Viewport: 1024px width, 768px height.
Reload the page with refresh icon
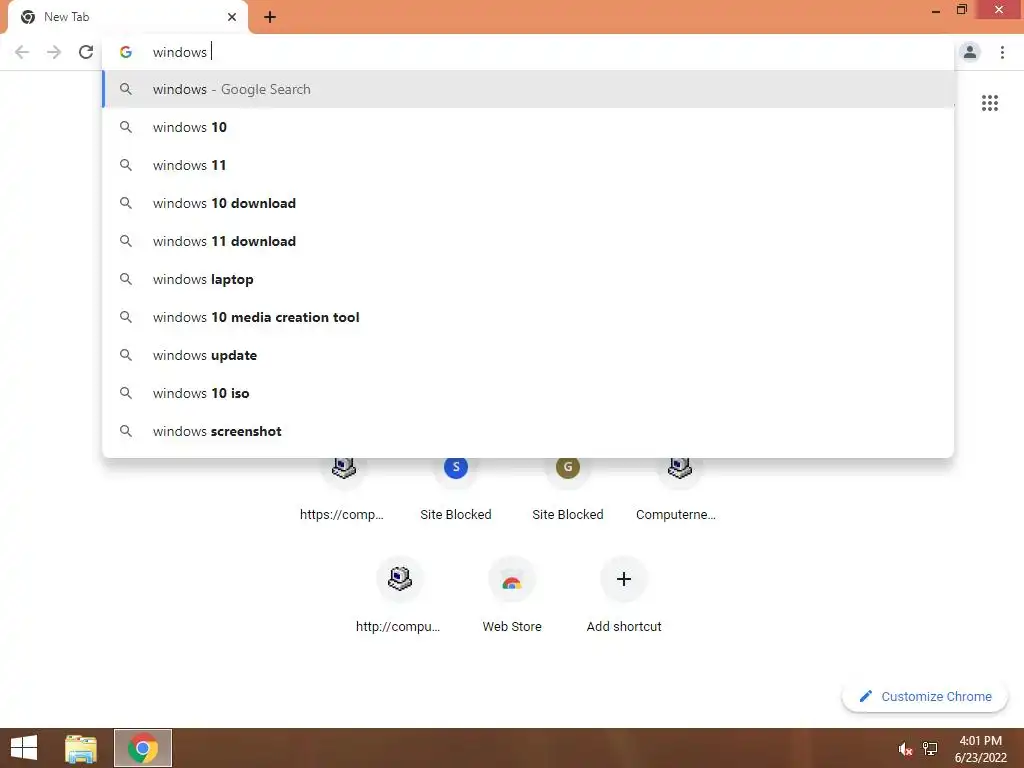point(86,52)
